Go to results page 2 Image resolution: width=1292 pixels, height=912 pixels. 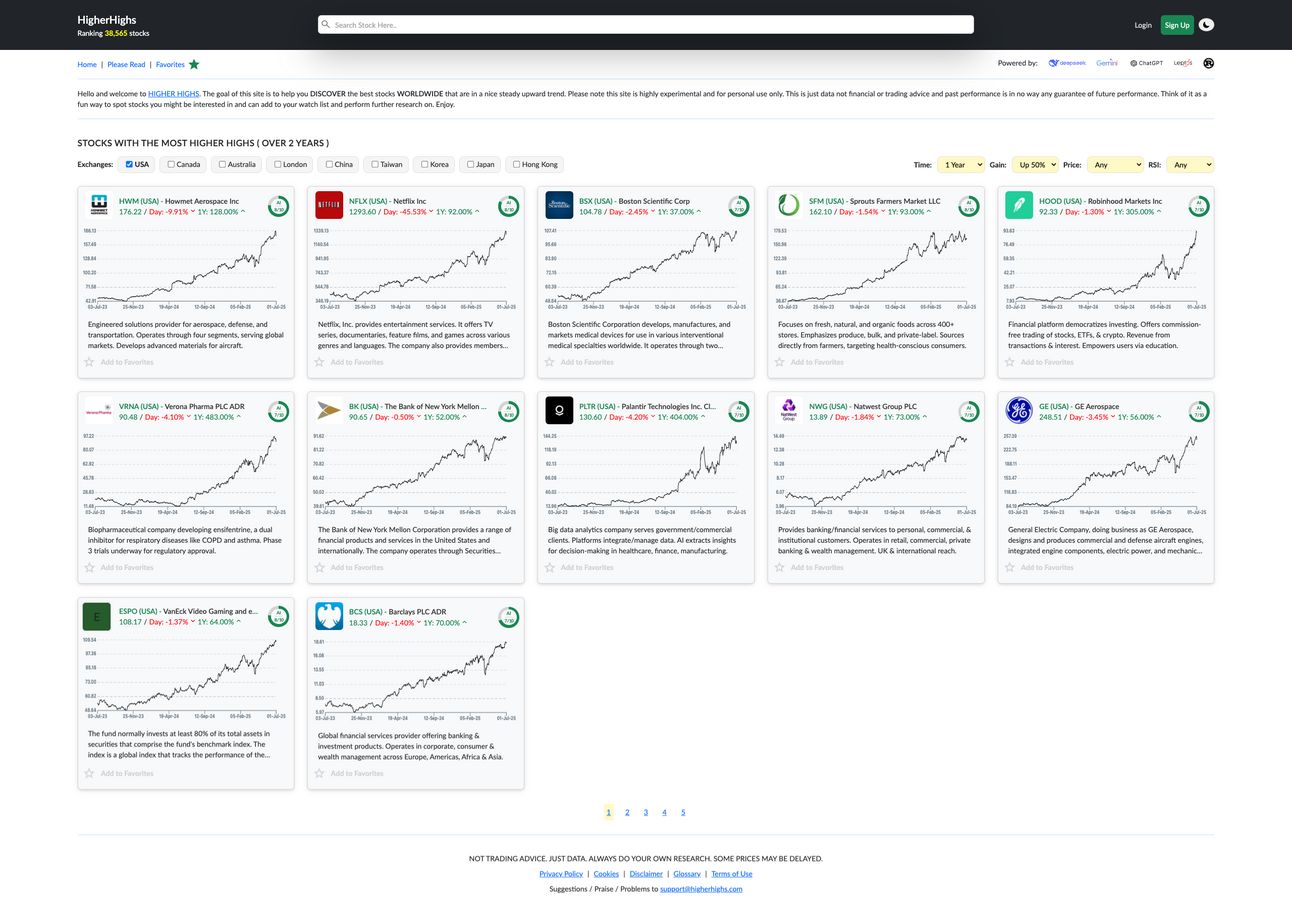[627, 812]
